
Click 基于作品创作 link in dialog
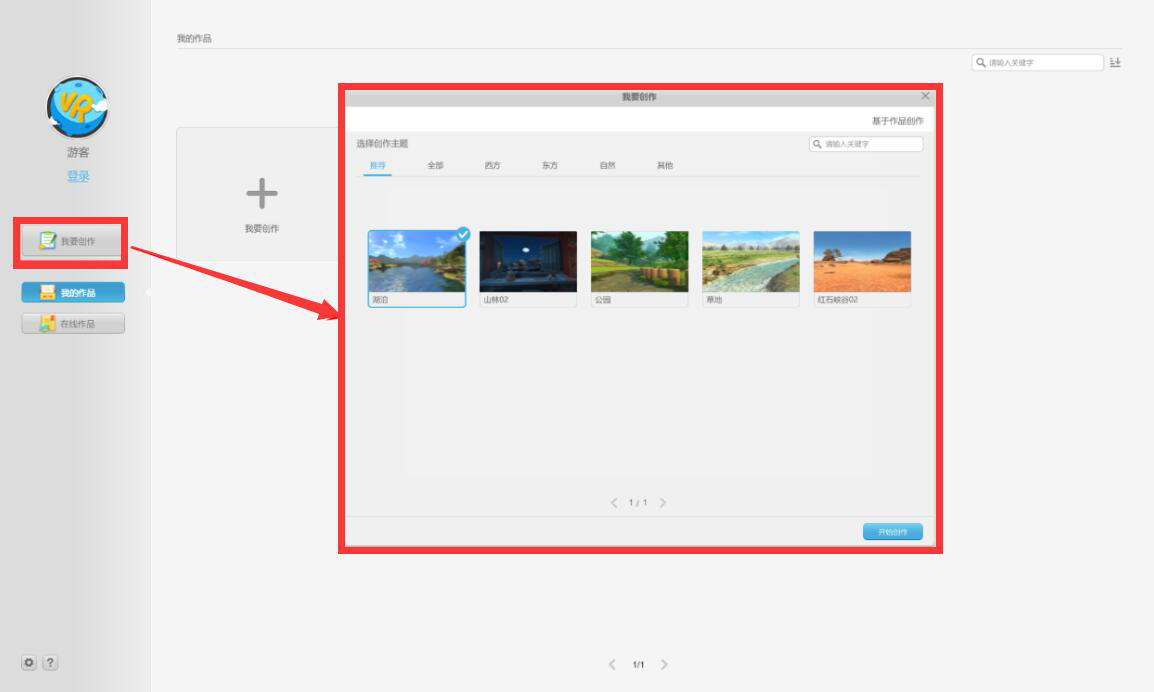coord(897,121)
